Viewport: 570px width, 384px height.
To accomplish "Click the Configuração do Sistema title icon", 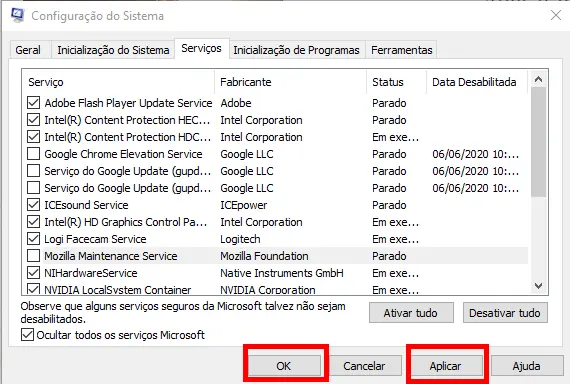I will tap(17, 15).
